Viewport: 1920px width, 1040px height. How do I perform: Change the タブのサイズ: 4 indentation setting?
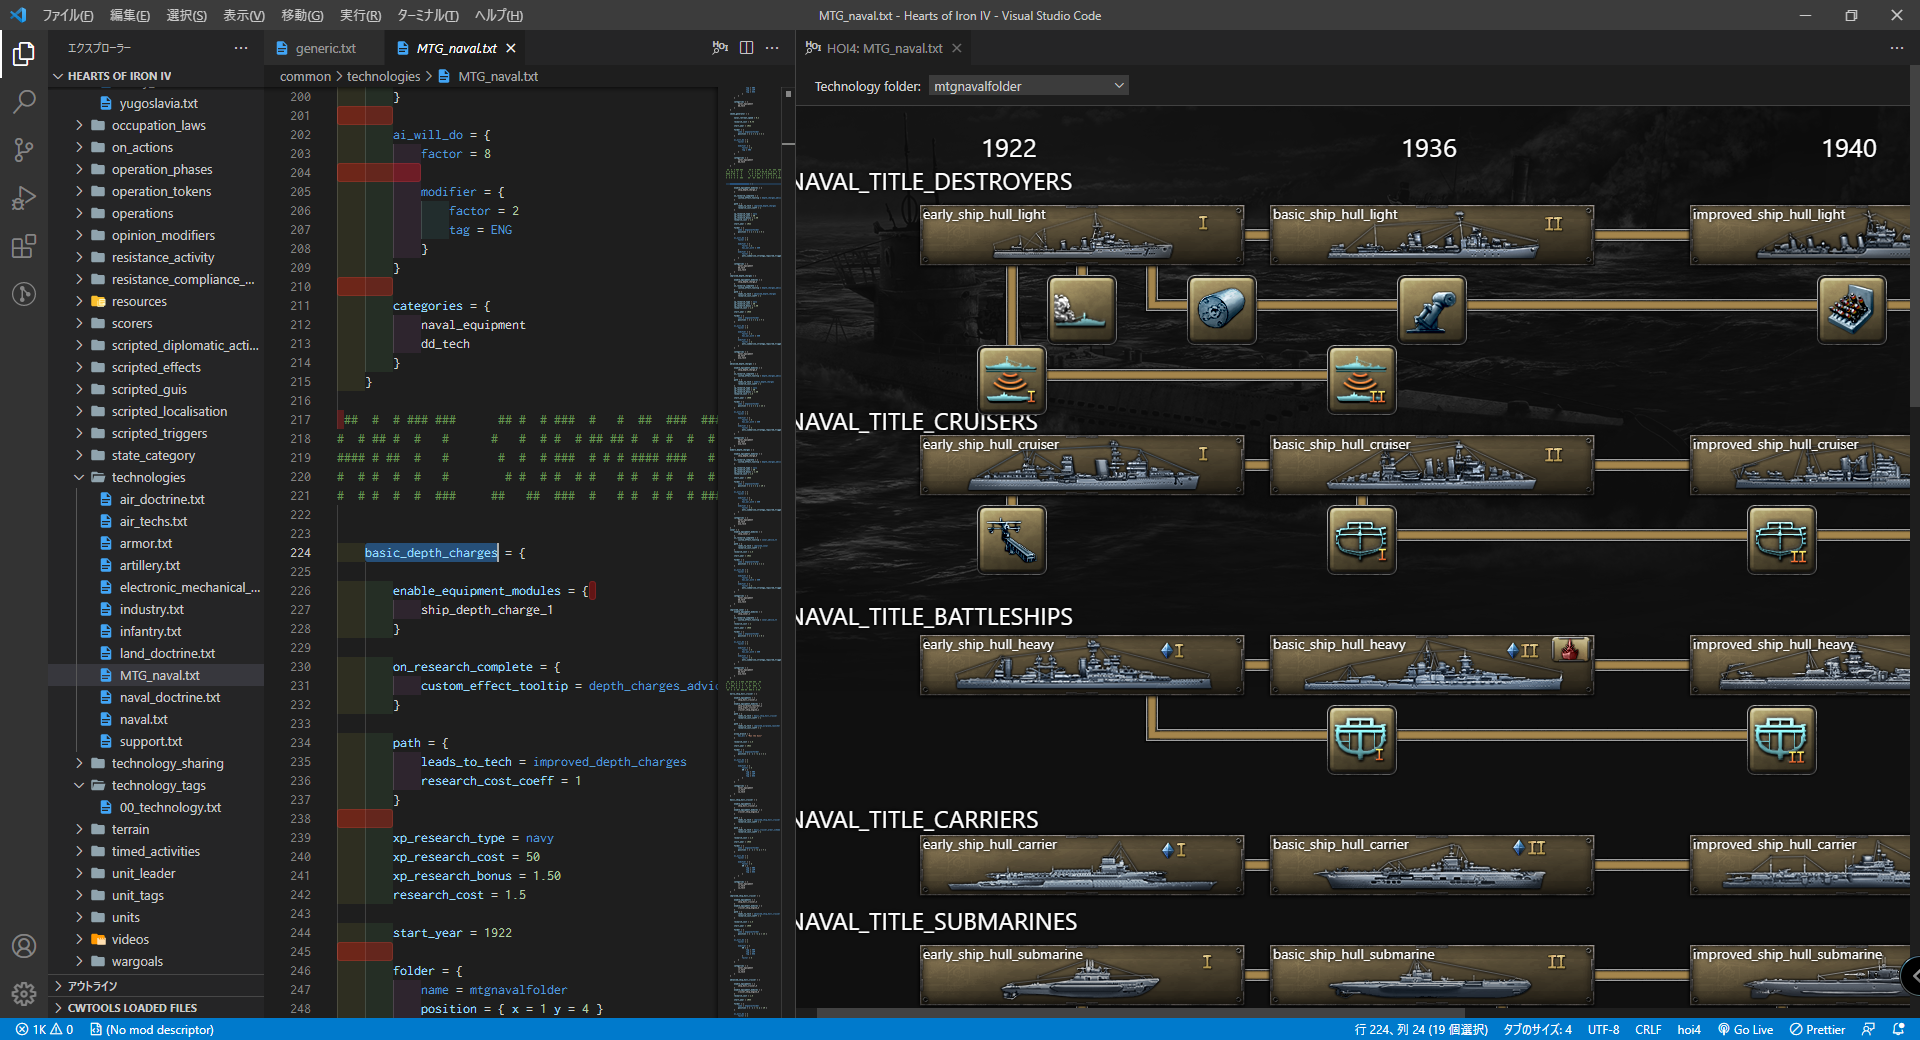[x=1537, y=1029]
